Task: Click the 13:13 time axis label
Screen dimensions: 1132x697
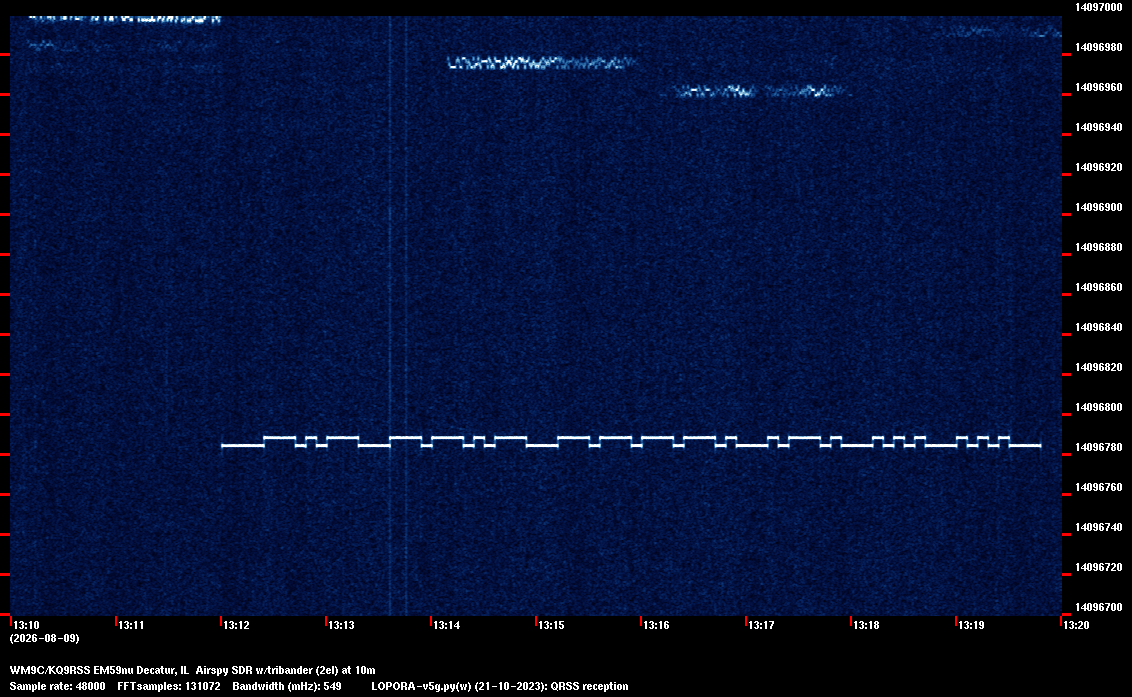Action: click(341, 625)
